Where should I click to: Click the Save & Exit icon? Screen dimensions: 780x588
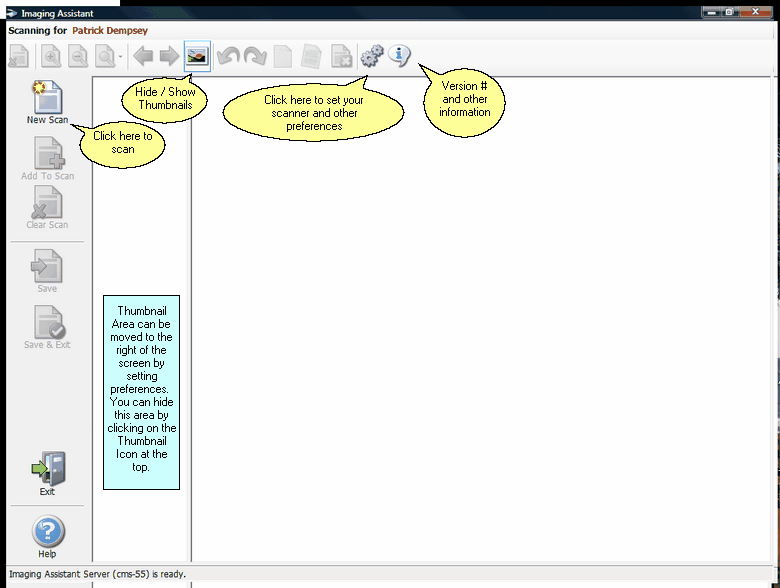point(47,322)
